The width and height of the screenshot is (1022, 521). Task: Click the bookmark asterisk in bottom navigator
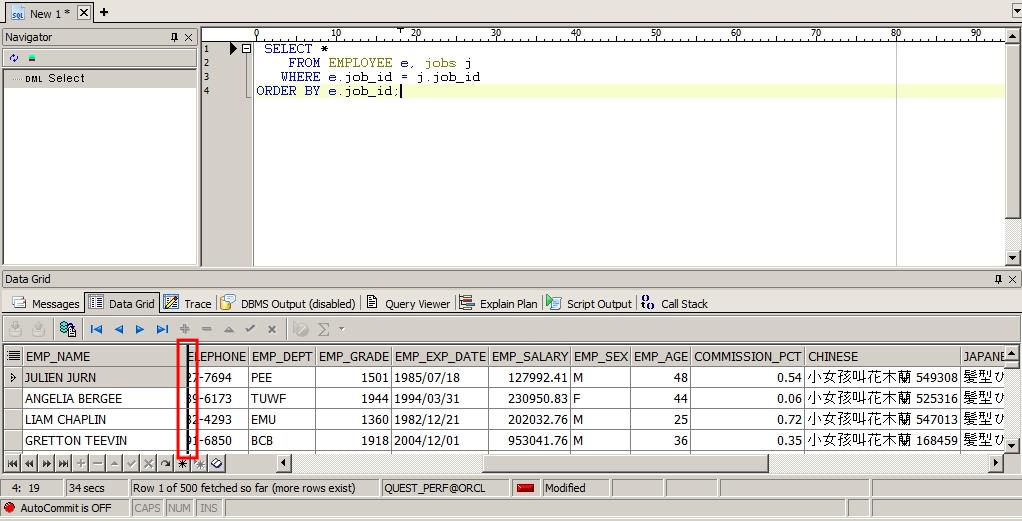click(x=182, y=463)
